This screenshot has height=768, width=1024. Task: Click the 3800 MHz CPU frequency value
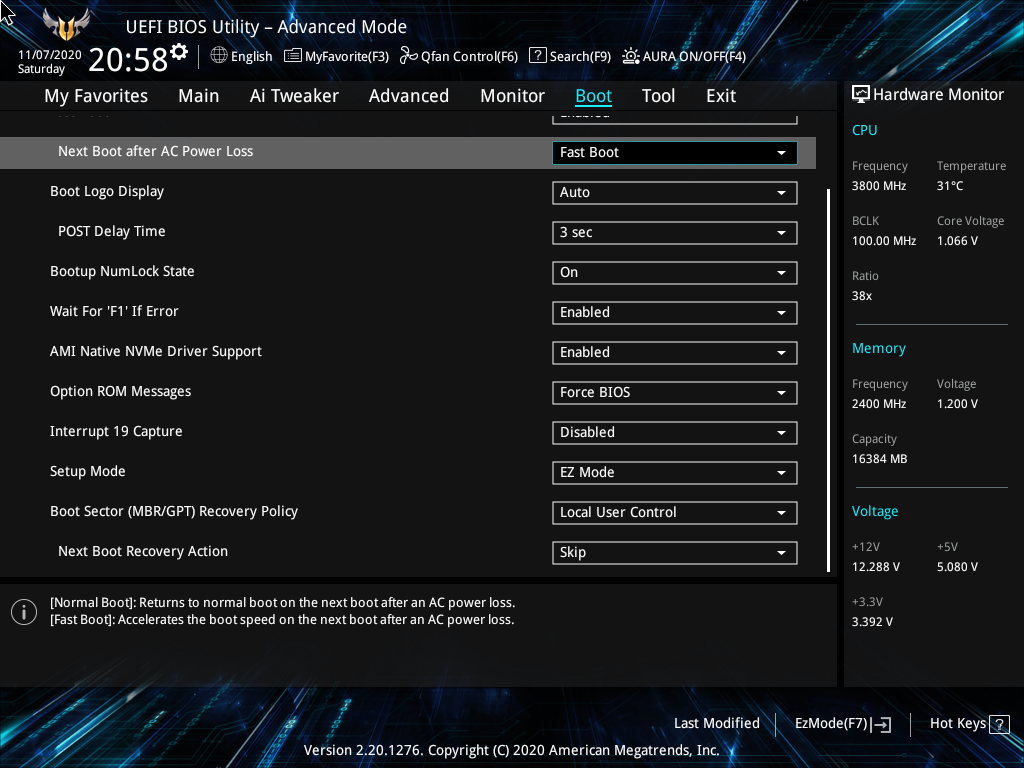point(879,186)
